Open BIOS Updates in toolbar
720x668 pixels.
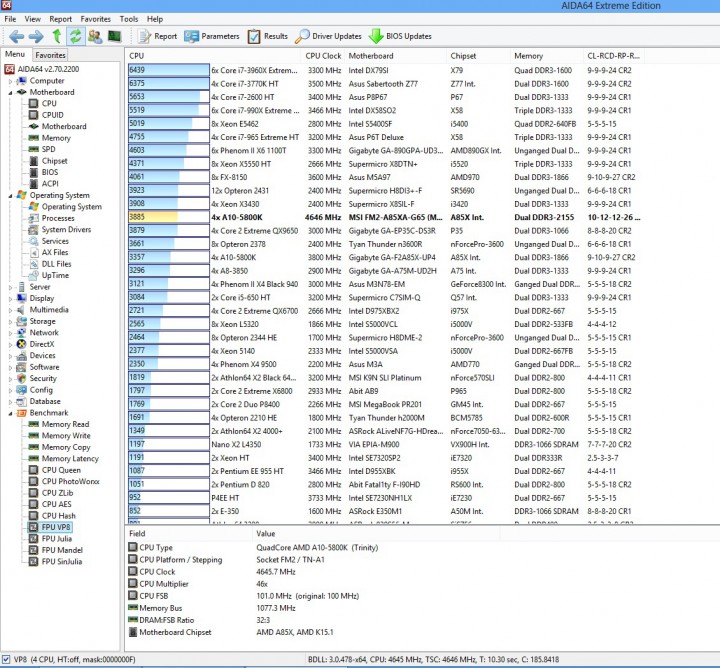[400, 36]
